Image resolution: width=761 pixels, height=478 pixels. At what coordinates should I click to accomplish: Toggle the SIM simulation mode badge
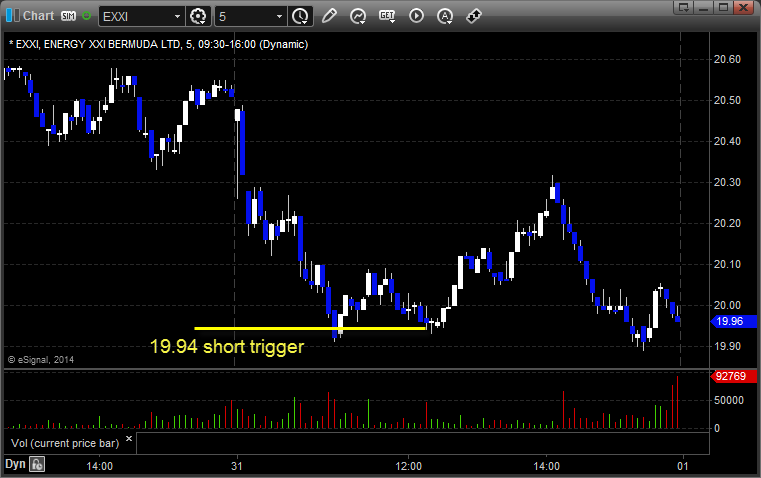coord(68,16)
